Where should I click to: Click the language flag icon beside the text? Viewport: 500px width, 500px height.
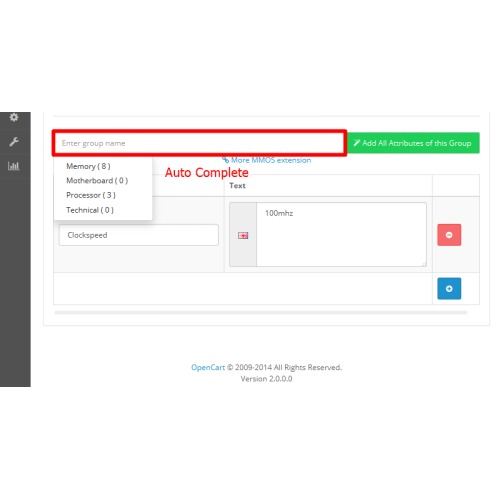pos(243,236)
